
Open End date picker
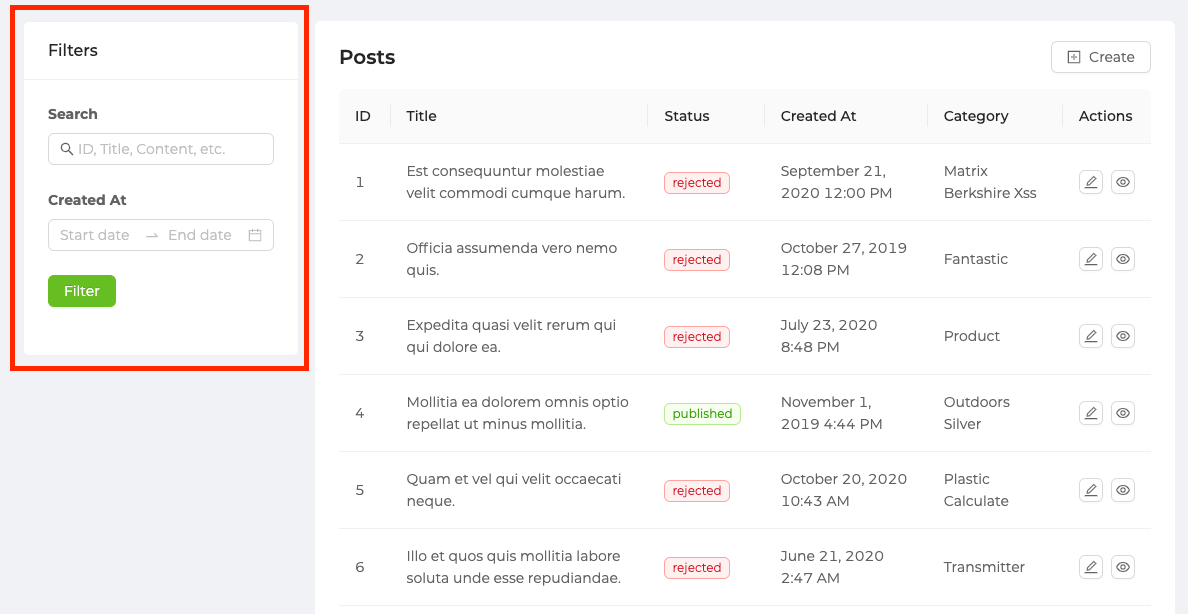pyautogui.click(x=200, y=235)
